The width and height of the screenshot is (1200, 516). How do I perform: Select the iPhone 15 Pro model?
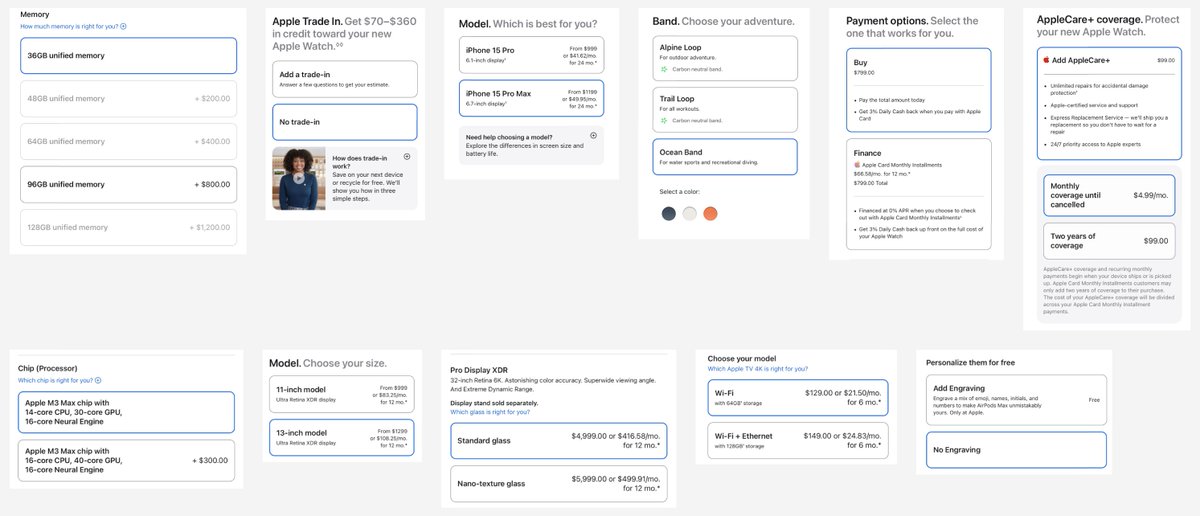pyautogui.click(x=531, y=55)
